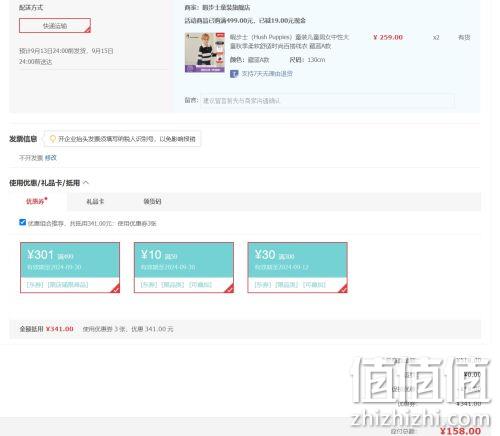Click the lightbulb tip icon beside 发票信息
This screenshot has width=500, height=436.
point(52,139)
